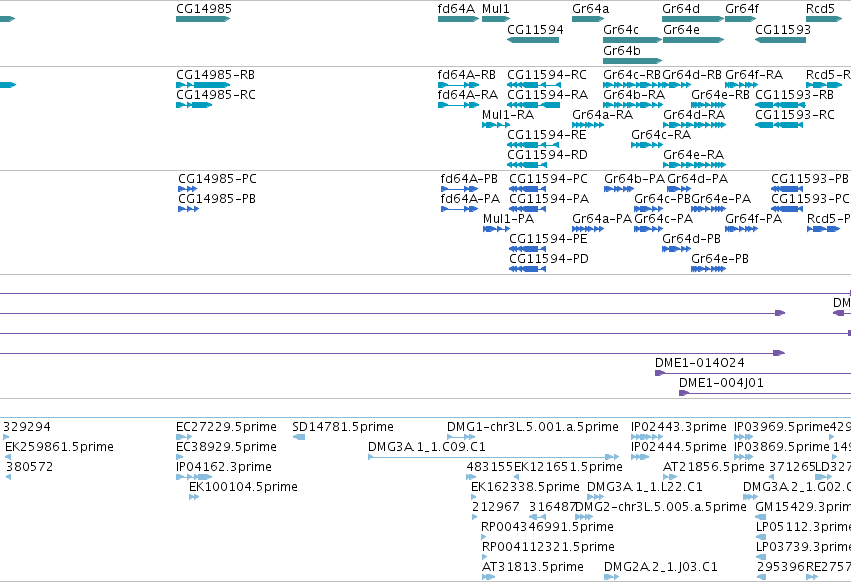Select transcript CG14985-RB
851x582 pixels.
coord(203,85)
